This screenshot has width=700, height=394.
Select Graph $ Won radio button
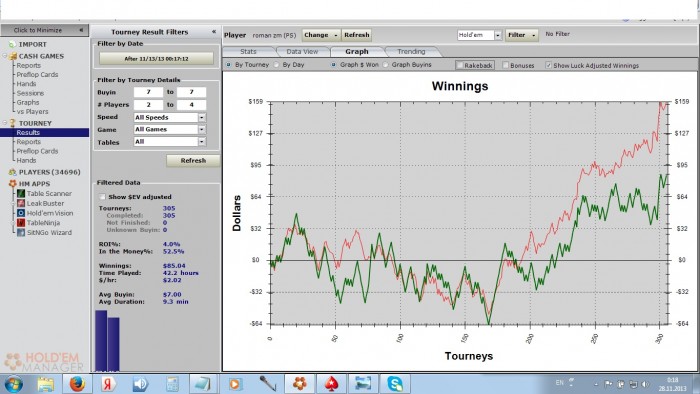333,65
